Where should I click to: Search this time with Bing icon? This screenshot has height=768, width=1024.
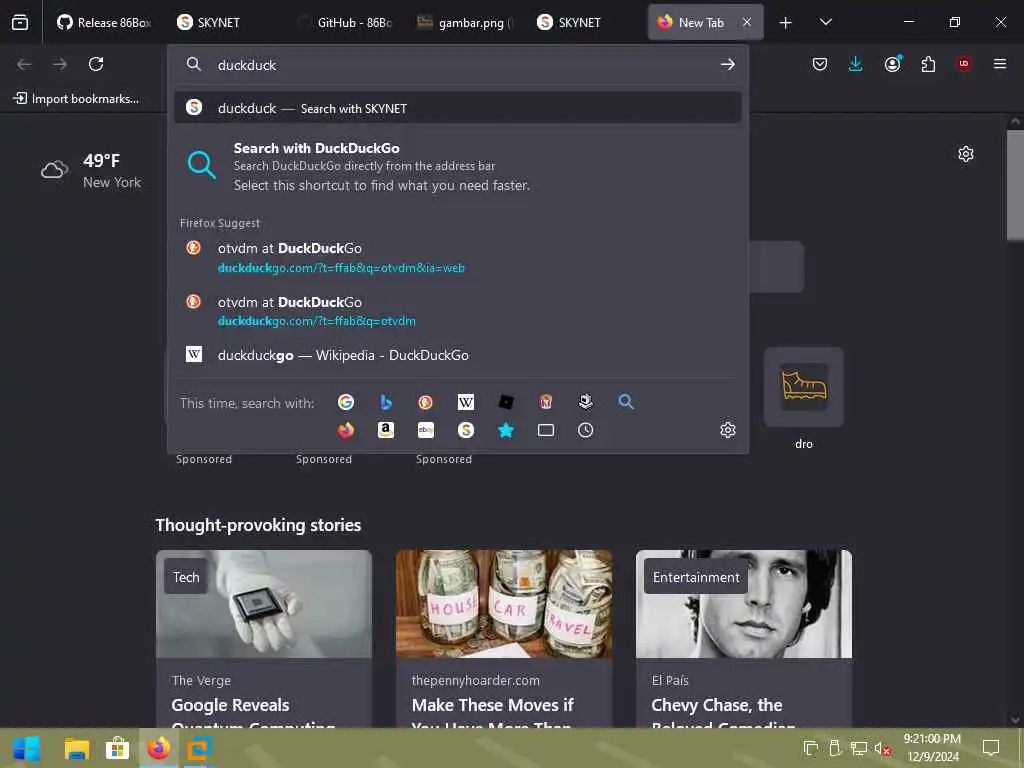386,402
